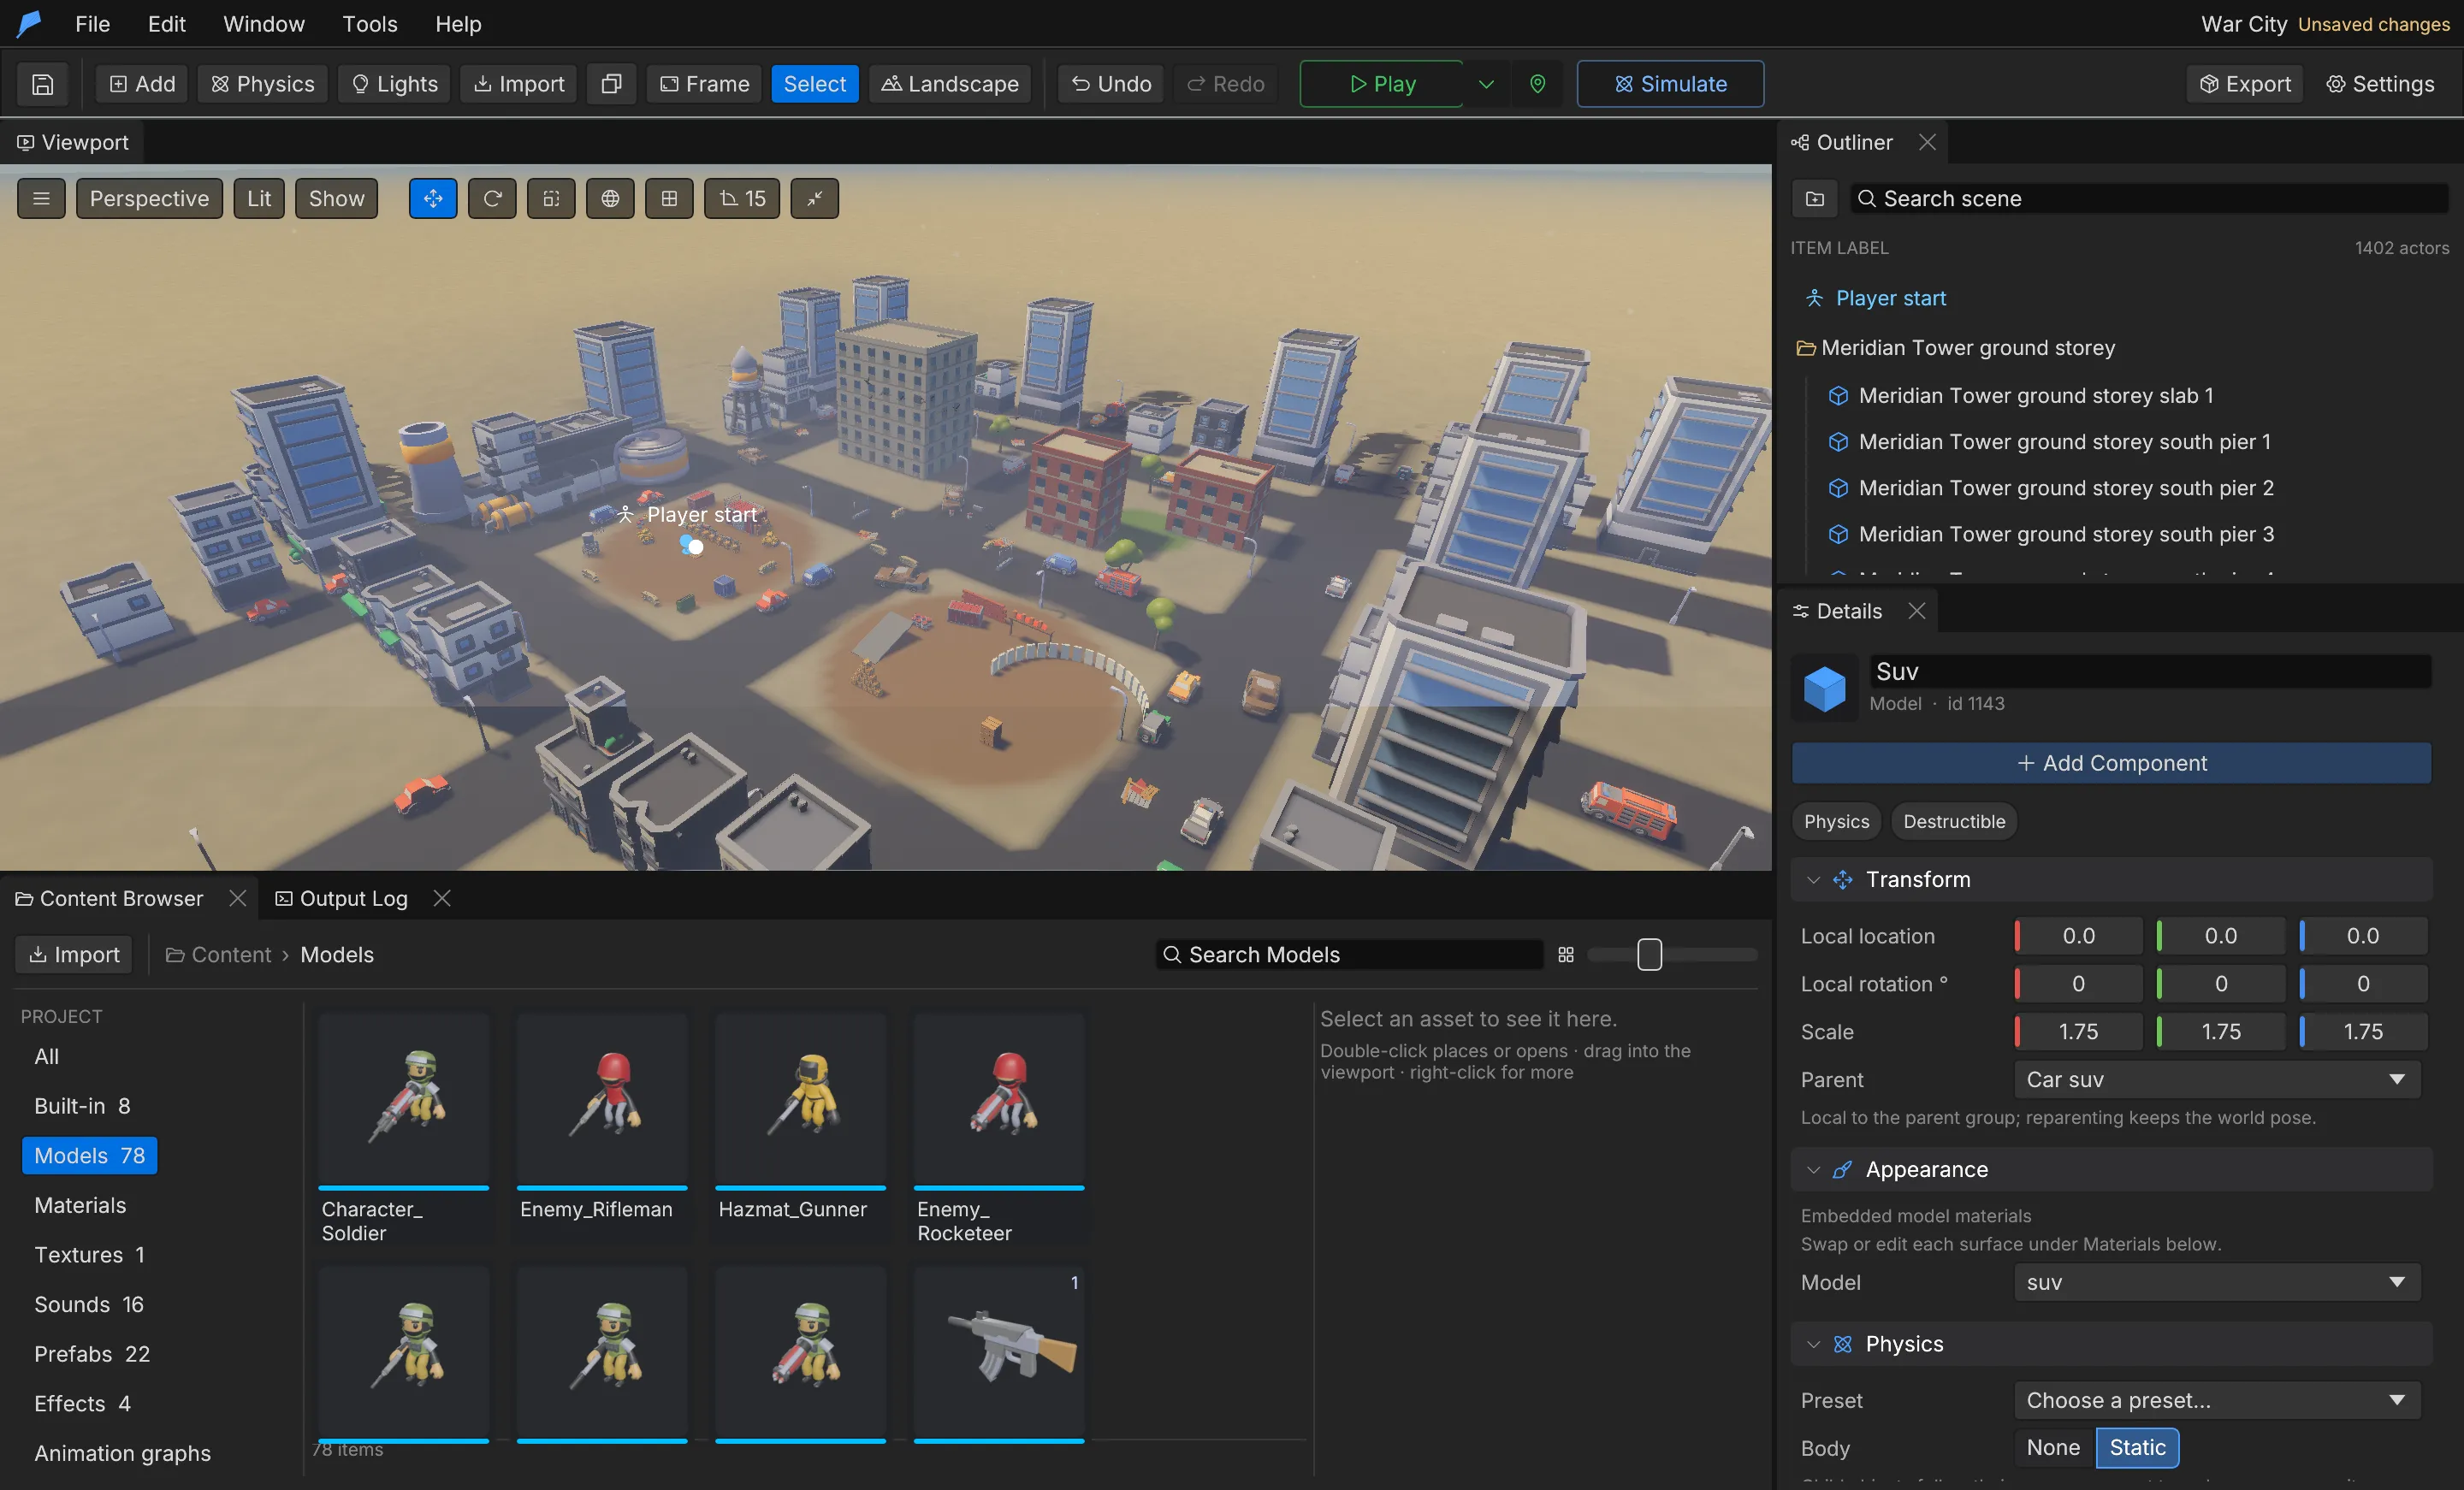The height and width of the screenshot is (1490, 2464).
Task: Toggle world/local space globe icon
Action: 610,198
